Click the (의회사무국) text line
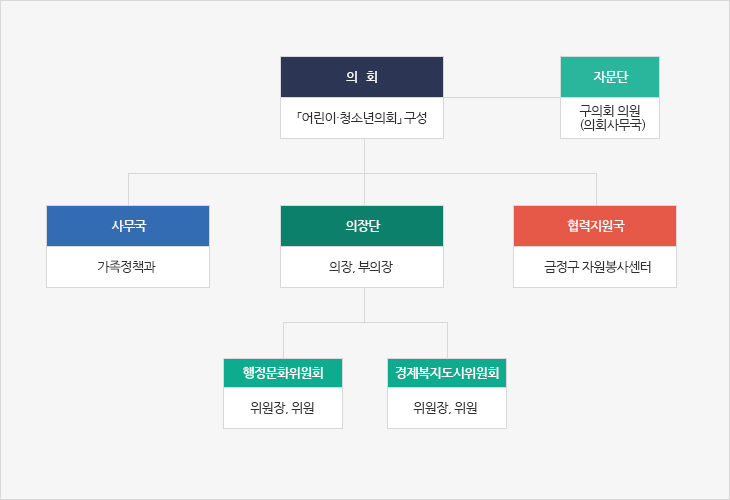Viewport: 730px width, 500px height. [x=610, y=125]
